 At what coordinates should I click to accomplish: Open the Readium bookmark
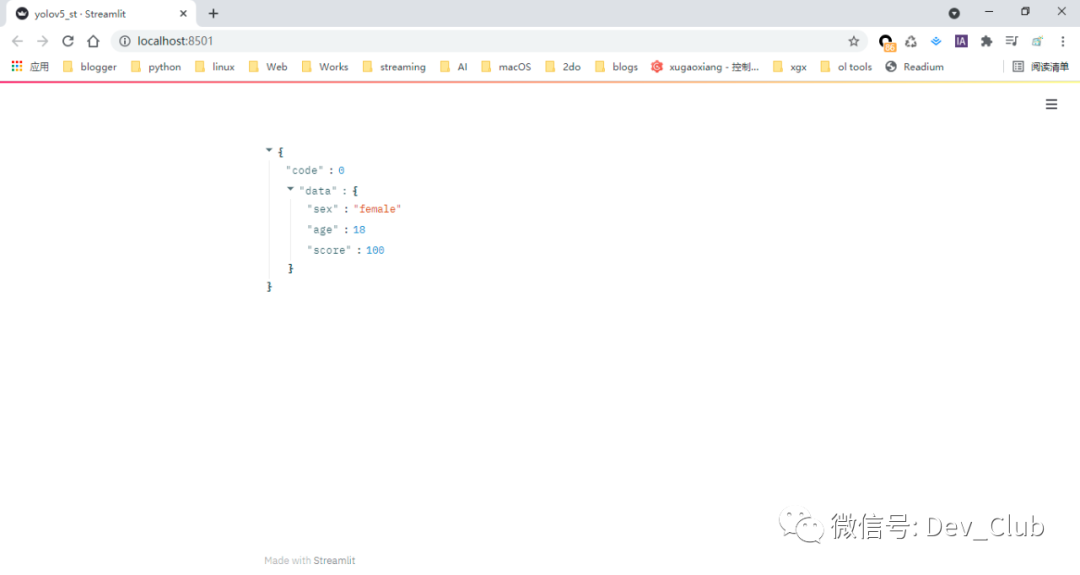pos(915,67)
